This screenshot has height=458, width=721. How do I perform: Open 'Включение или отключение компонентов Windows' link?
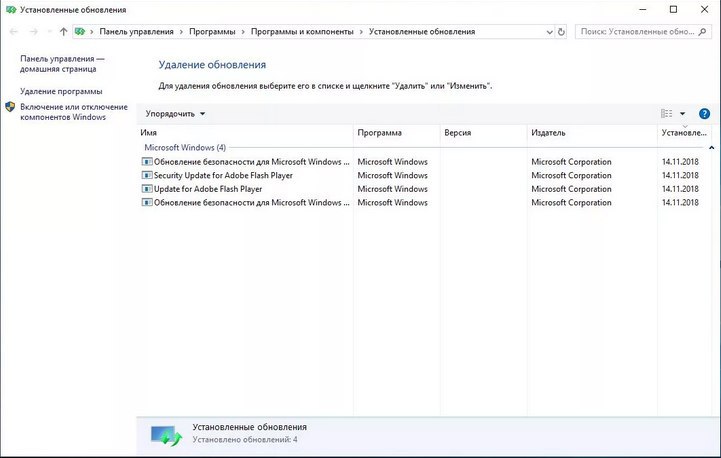74,112
